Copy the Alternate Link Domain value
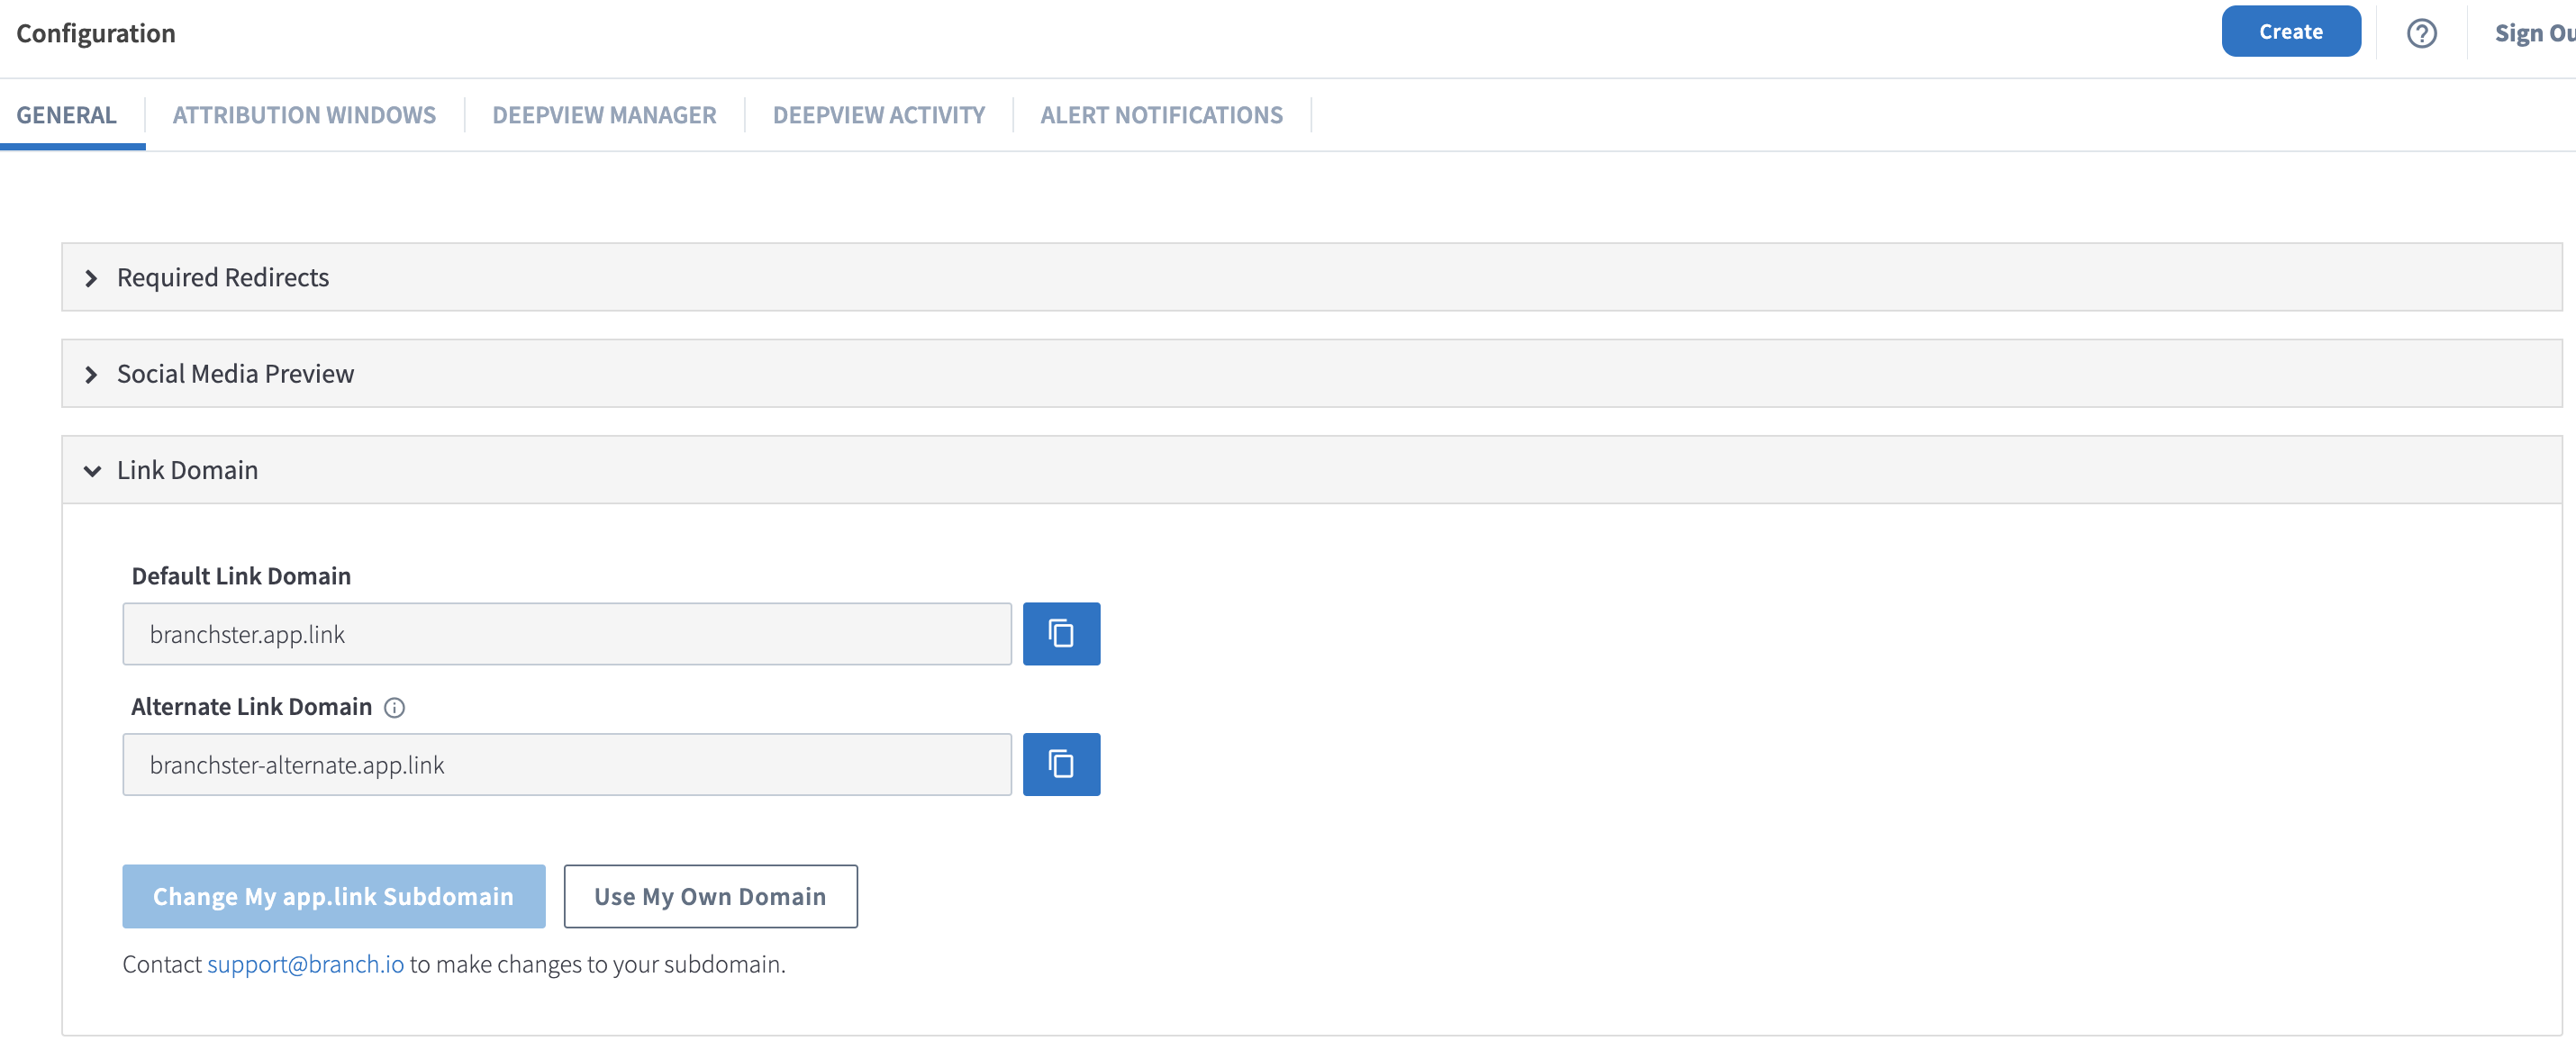This screenshot has height=1050, width=2576. click(x=1061, y=765)
